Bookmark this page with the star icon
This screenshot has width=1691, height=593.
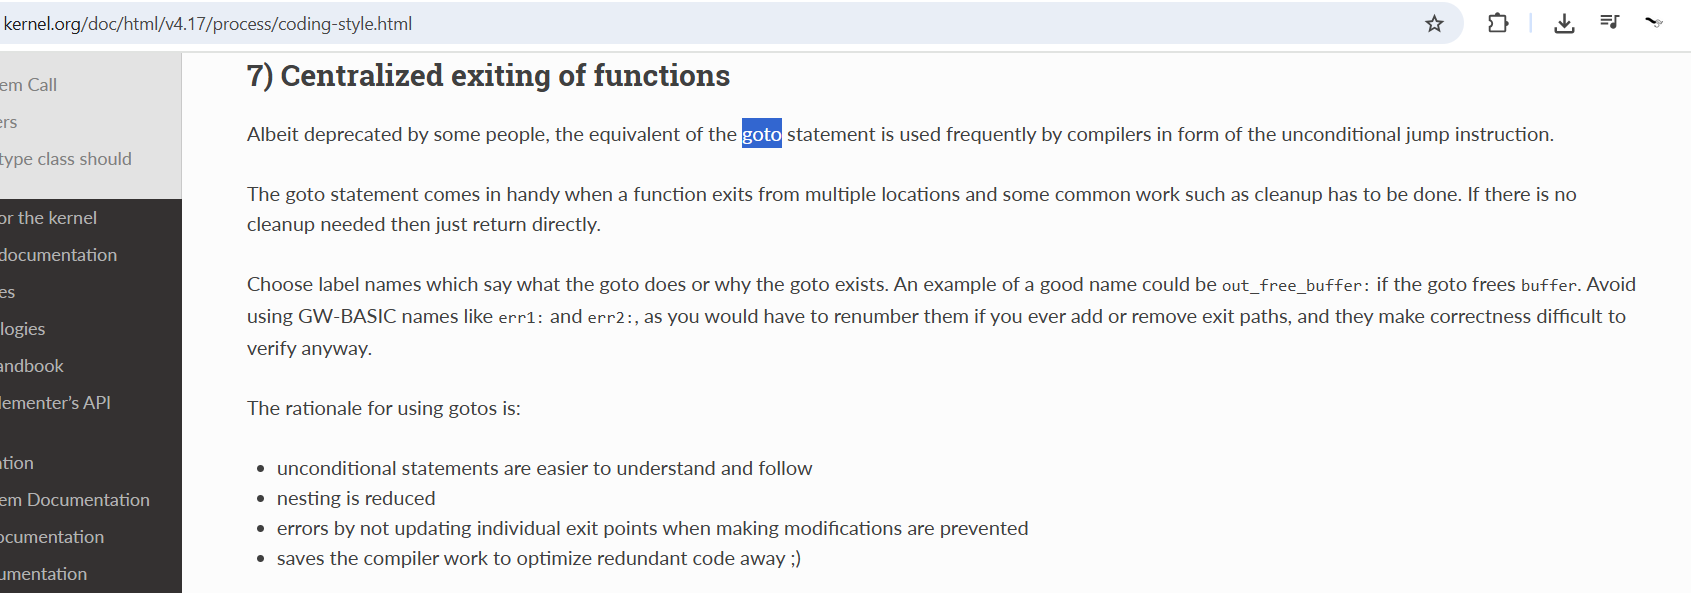[x=1434, y=24]
